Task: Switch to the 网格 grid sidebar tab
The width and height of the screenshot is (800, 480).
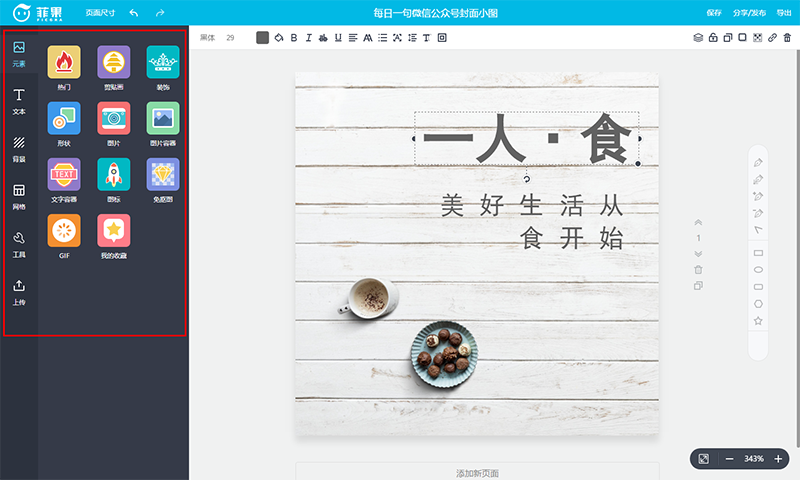Action: pos(19,197)
